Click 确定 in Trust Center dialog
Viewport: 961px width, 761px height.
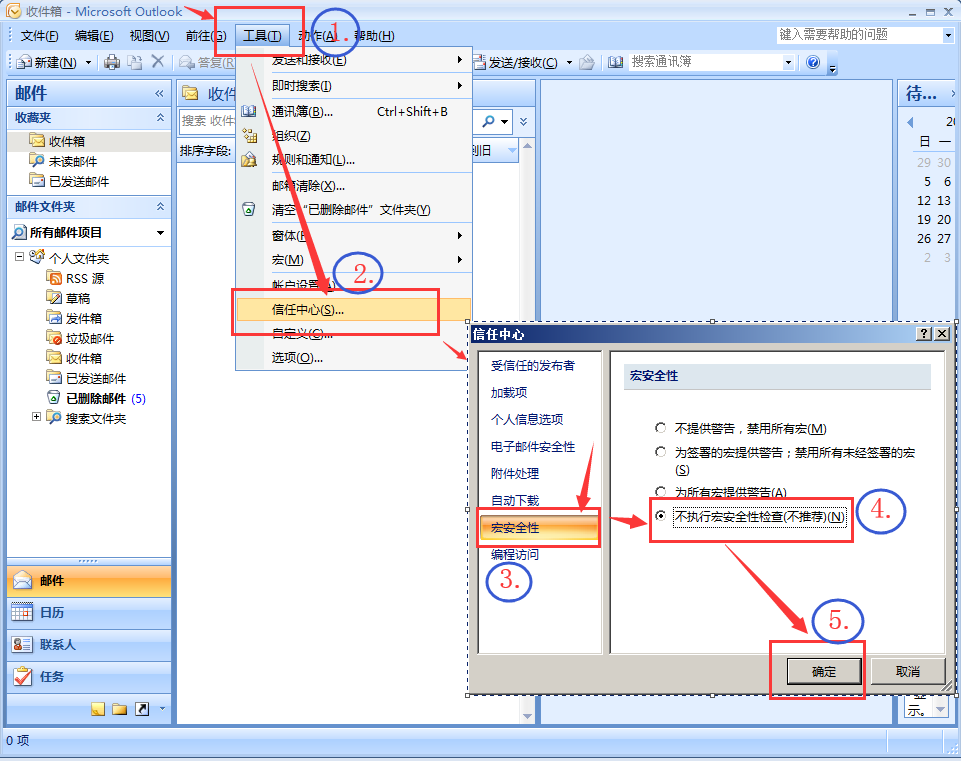(824, 672)
